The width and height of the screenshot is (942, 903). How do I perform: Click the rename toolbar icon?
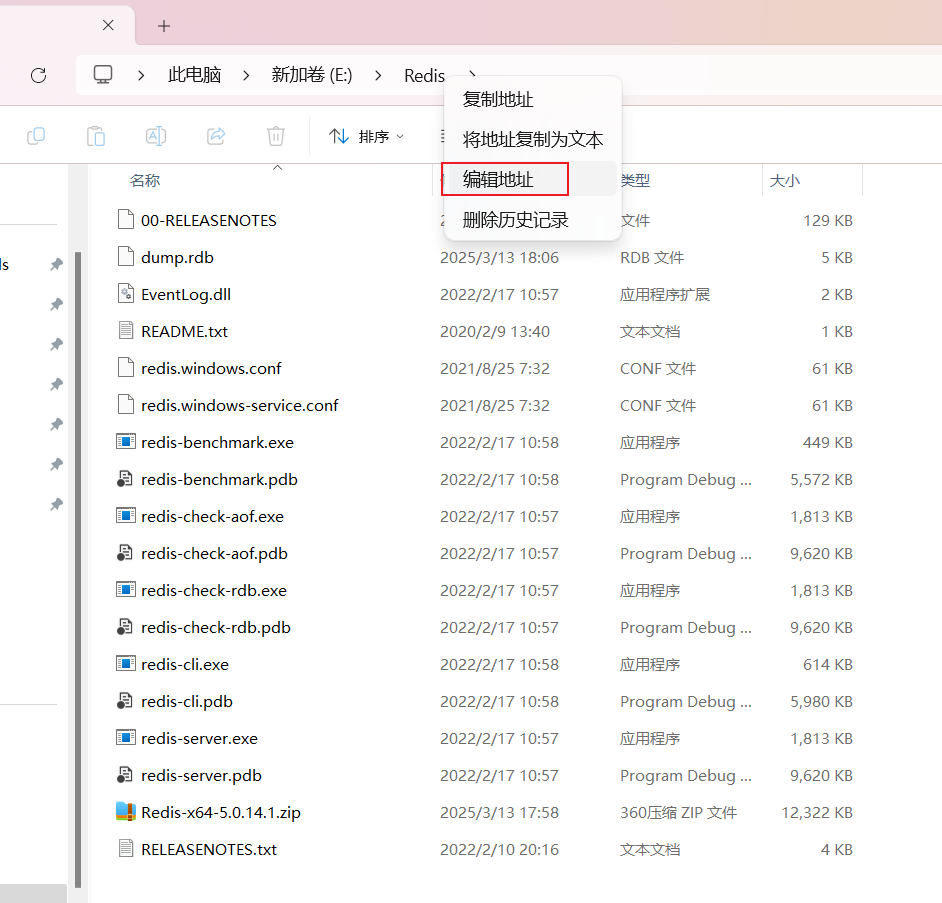[156, 136]
